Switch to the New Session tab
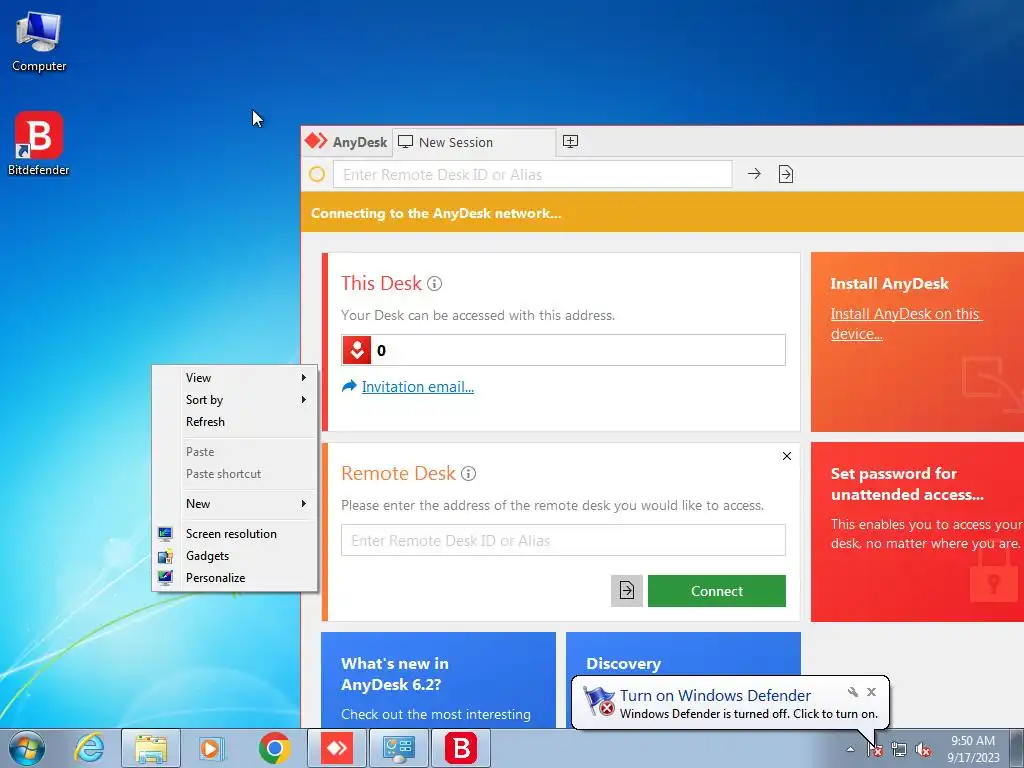Viewport: 1024px width, 768px height. (x=473, y=142)
